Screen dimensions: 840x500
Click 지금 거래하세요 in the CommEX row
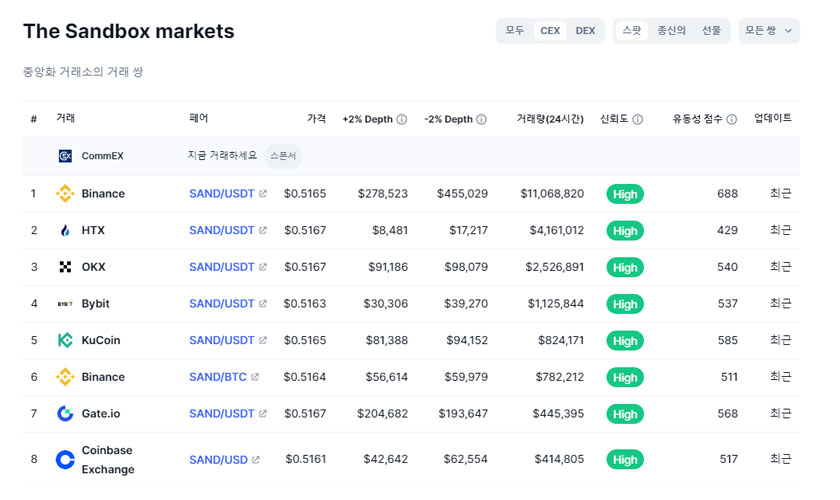coord(222,155)
